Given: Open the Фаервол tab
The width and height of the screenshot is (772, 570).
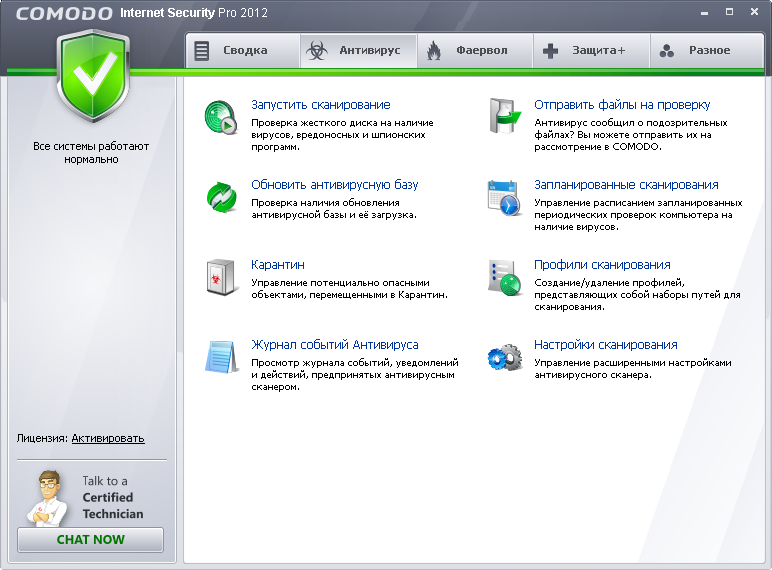Looking at the screenshot, I should tap(476, 51).
